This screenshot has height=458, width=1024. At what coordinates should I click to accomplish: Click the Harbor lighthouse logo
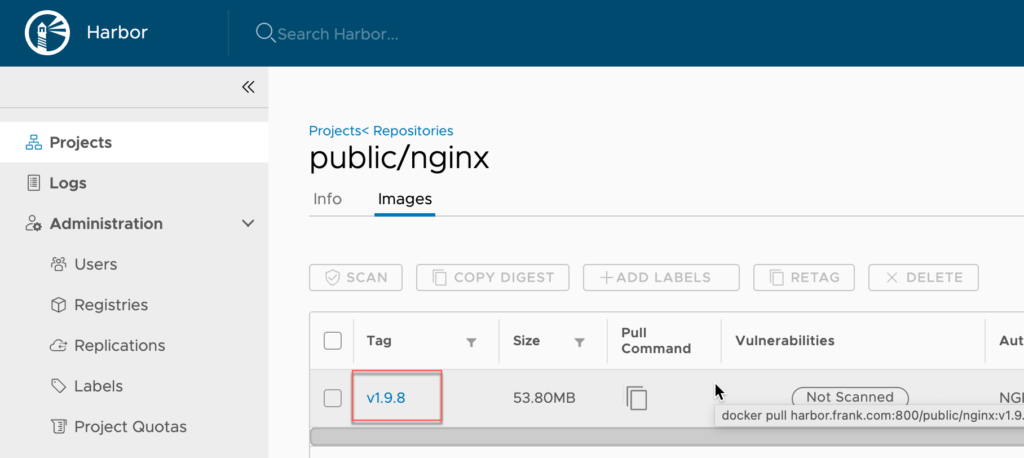tap(47, 33)
